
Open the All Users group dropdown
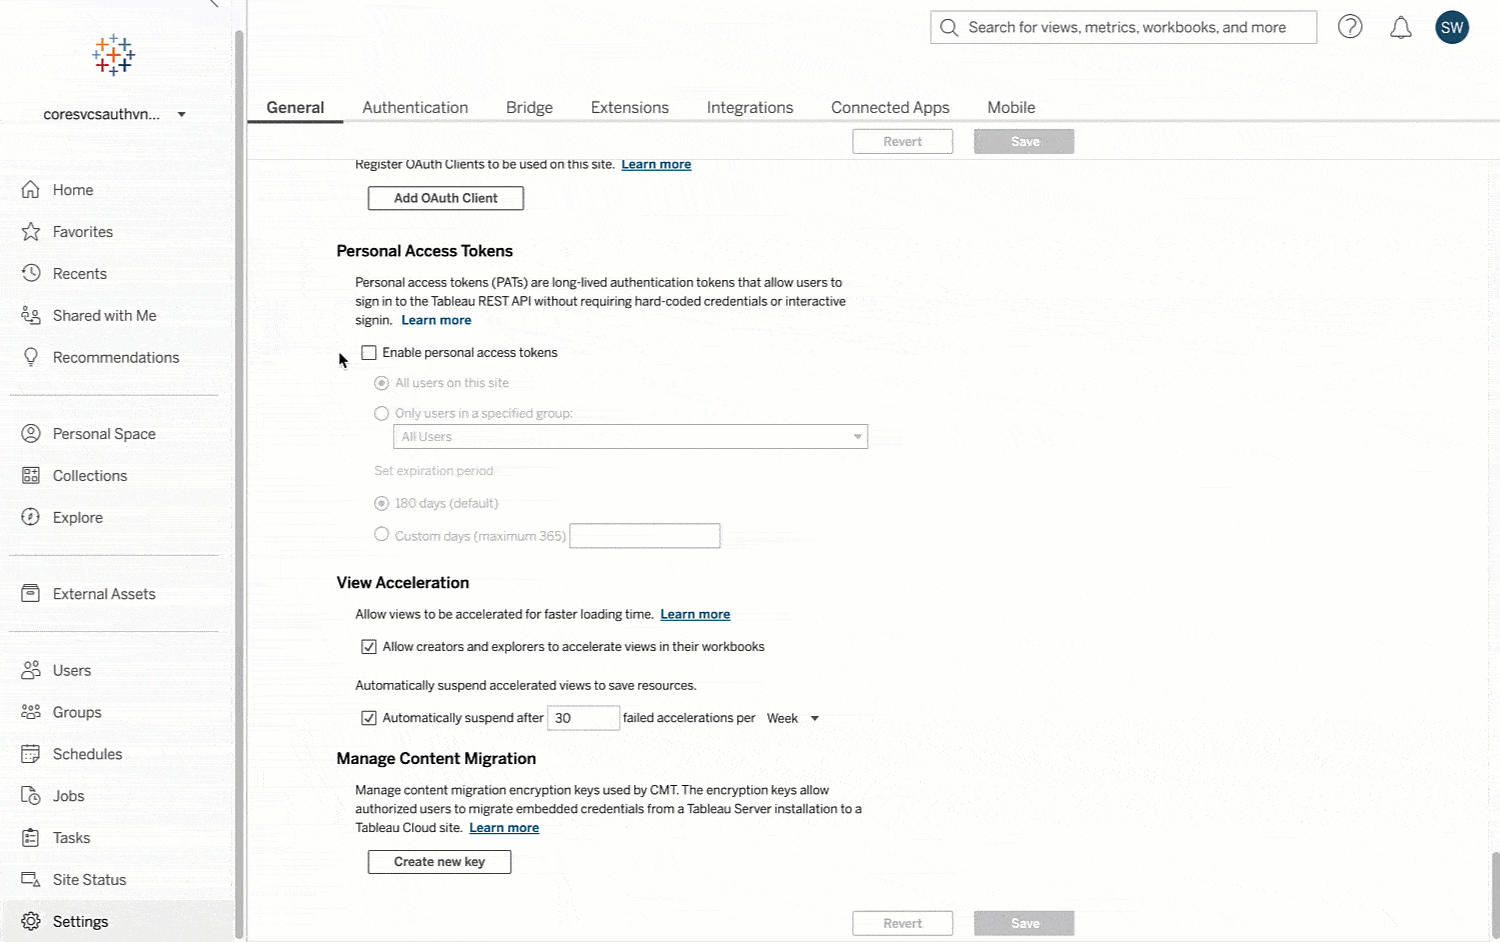point(630,437)
